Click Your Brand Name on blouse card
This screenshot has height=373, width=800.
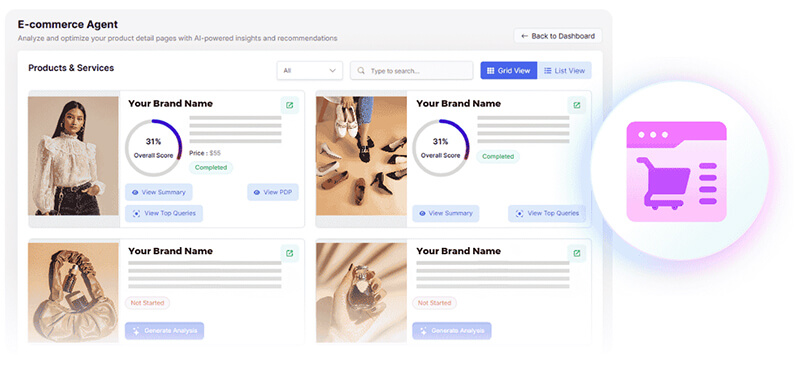tap(170, 104)
